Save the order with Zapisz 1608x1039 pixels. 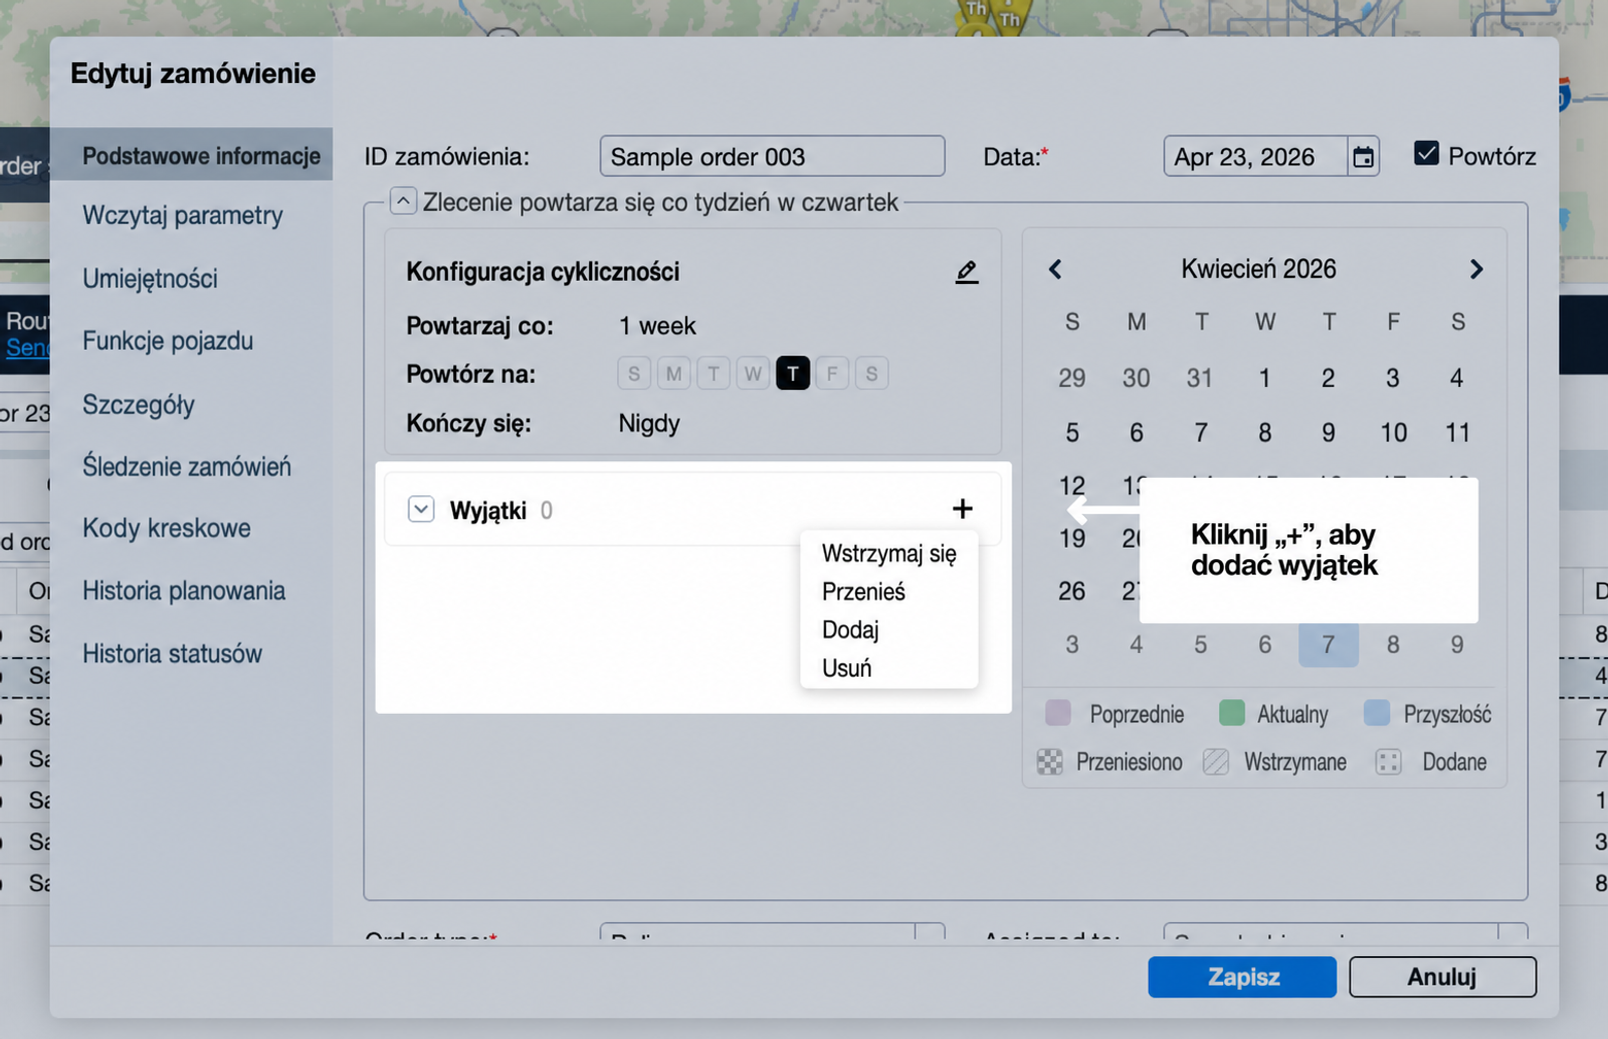1242,977
